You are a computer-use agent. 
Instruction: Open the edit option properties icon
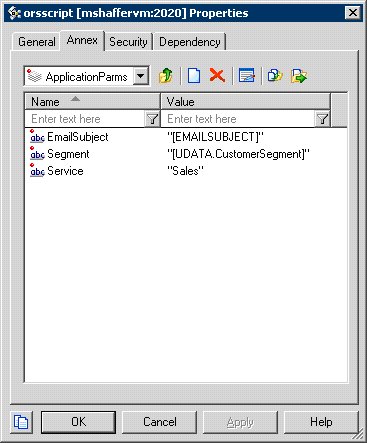pyautogui.click(x=247, y=76)
